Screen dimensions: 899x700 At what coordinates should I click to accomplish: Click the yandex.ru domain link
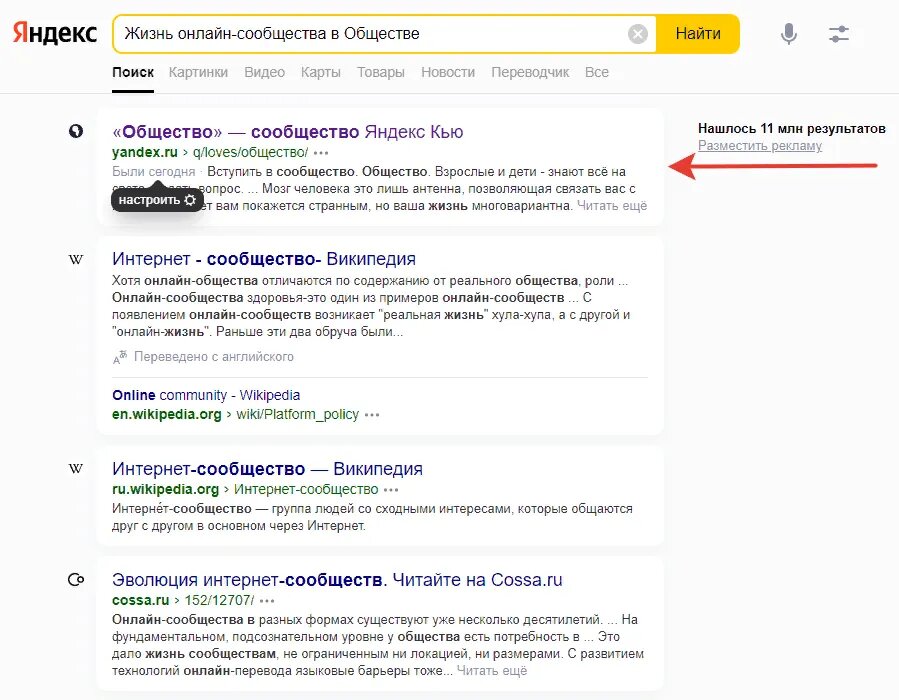[145, 152]
